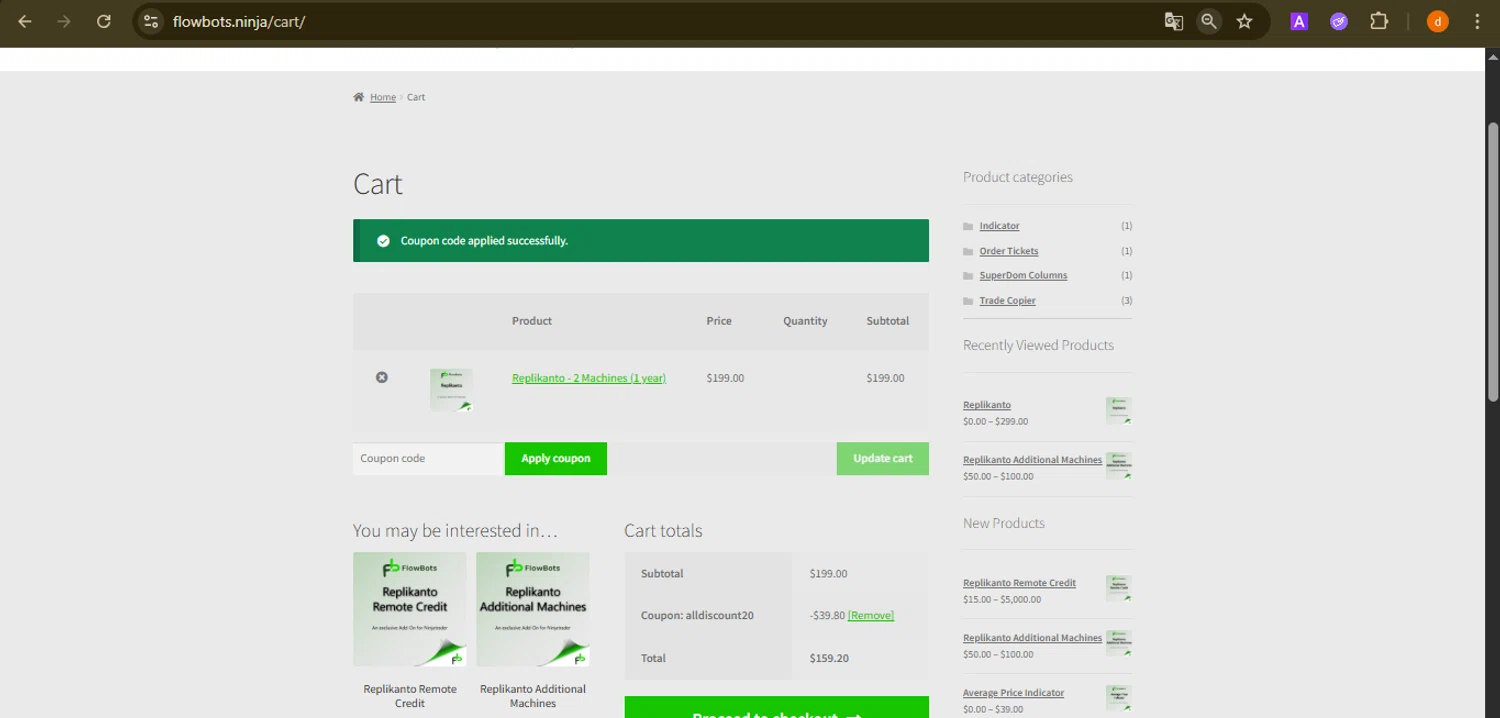Click the Update cart button

(883, 459)
